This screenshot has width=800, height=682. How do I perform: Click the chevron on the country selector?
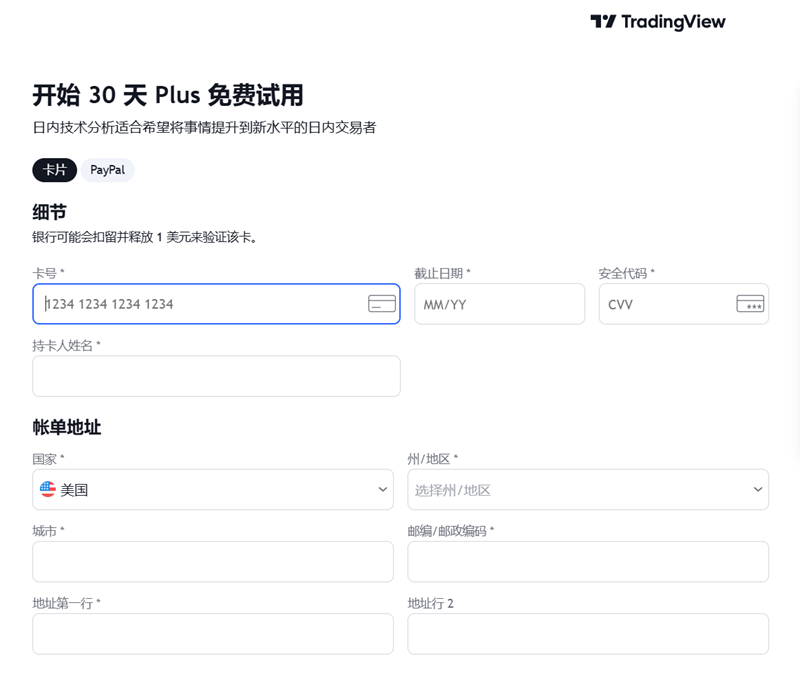[x=382, y=490]
